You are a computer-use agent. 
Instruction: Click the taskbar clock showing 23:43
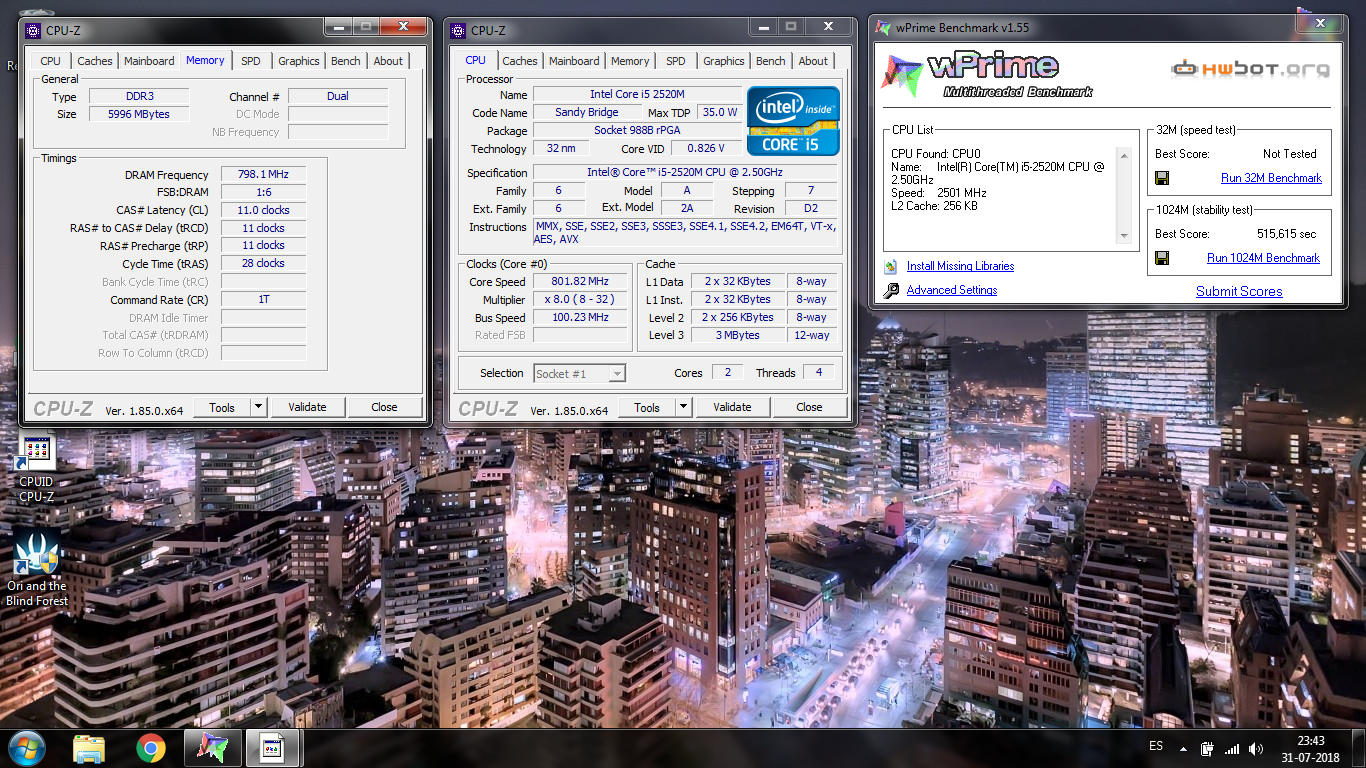[x=1311, y=748]
